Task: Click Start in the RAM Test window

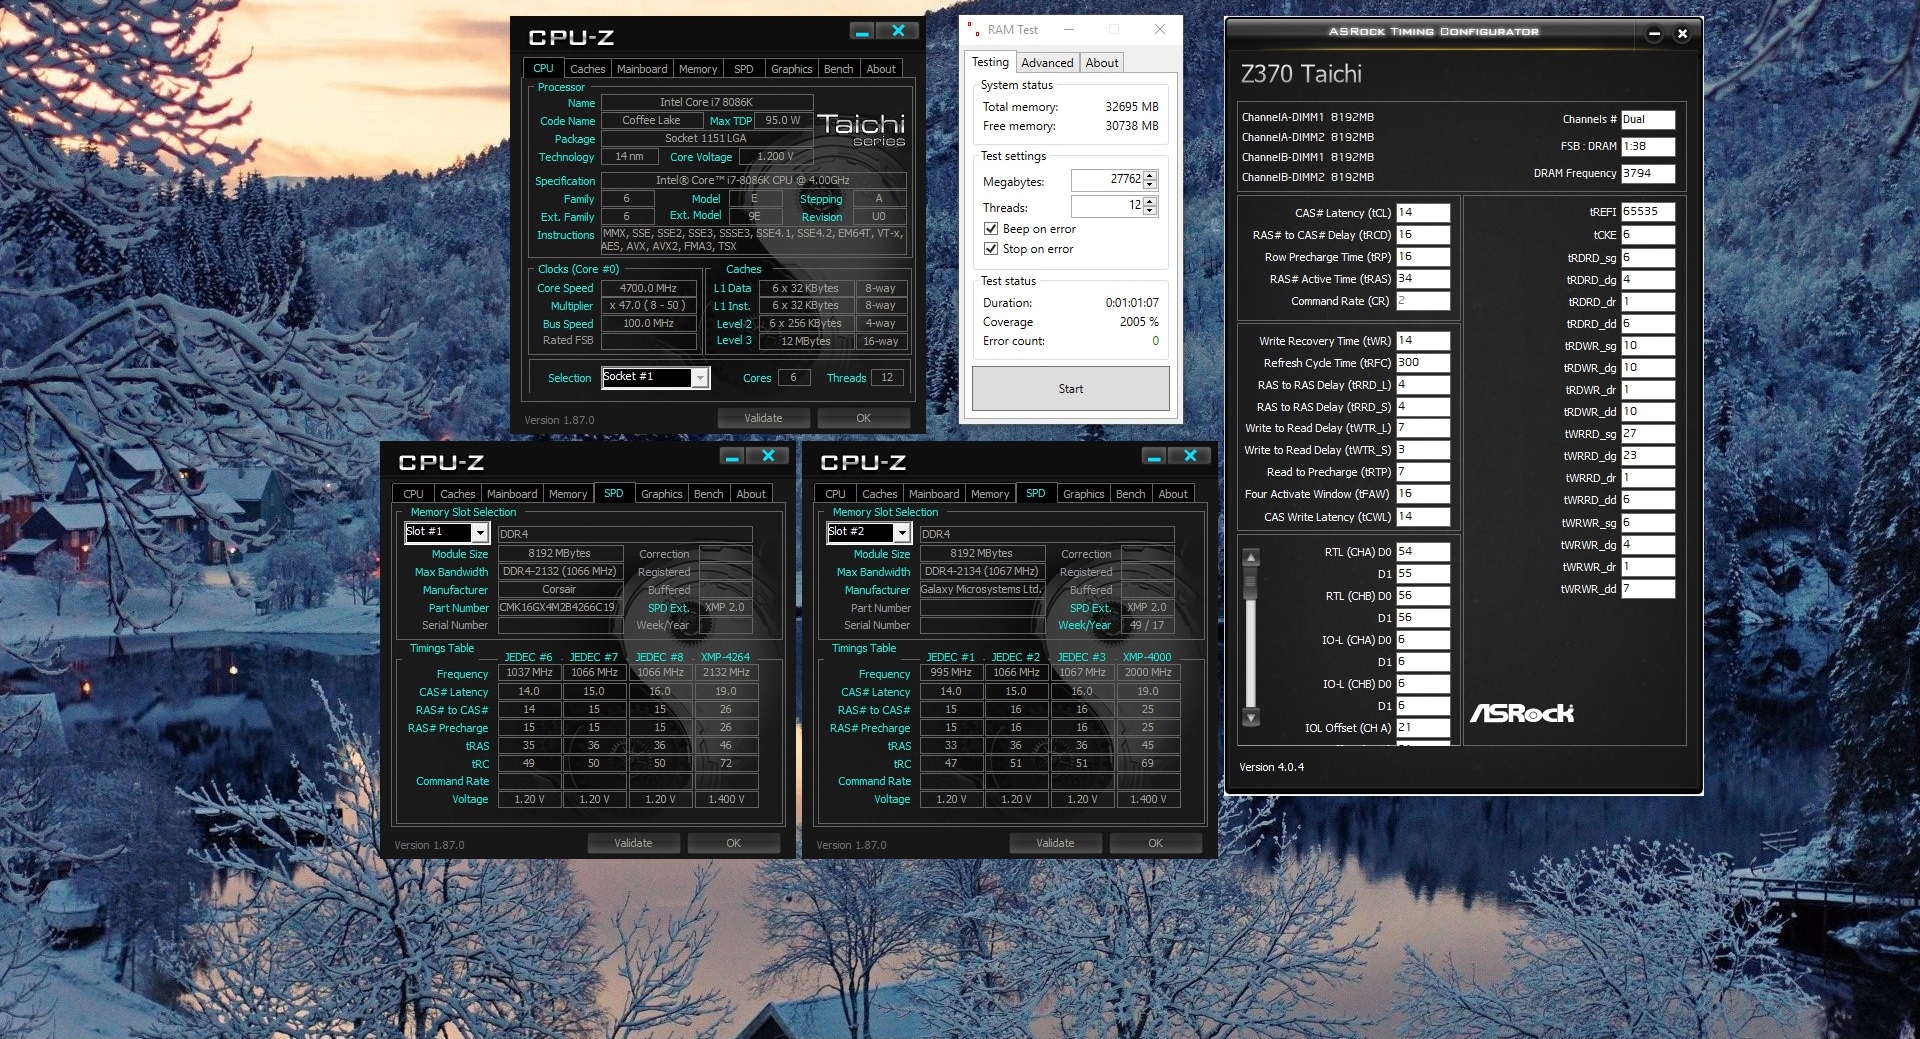Action: tap(1070, 389)
